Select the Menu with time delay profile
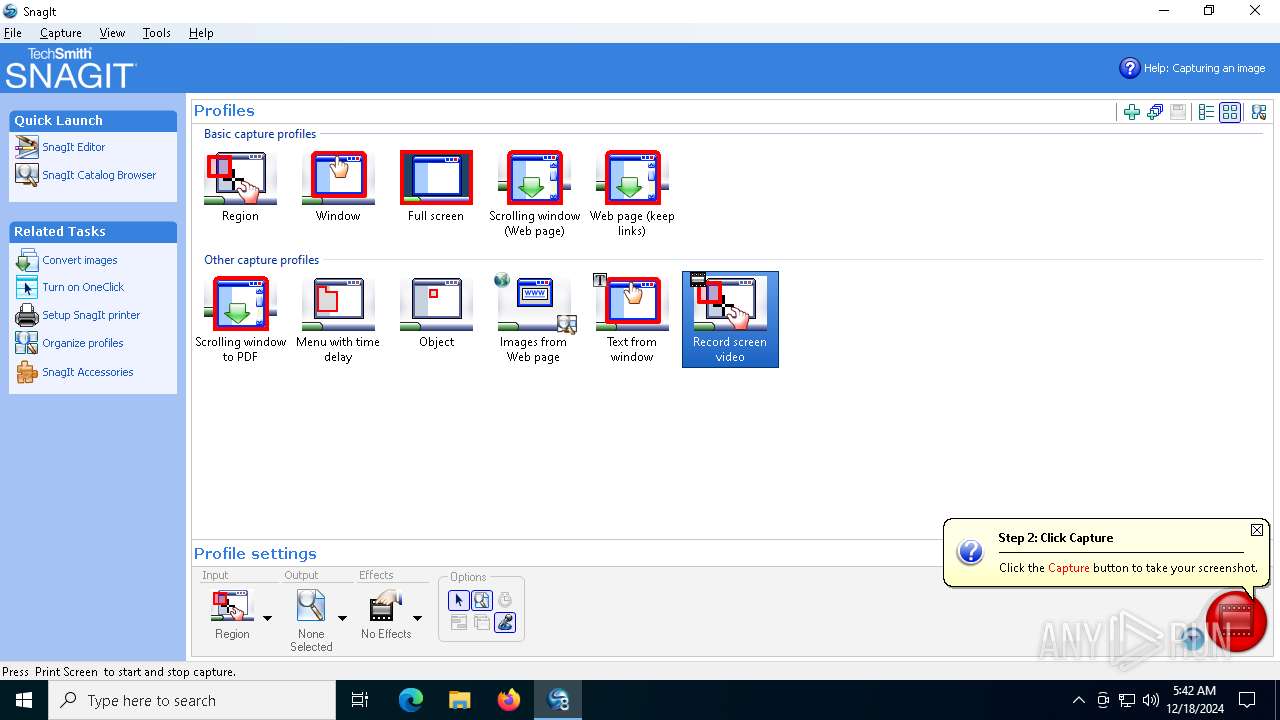The image size is (1280, 720). (x=338, y=320)
